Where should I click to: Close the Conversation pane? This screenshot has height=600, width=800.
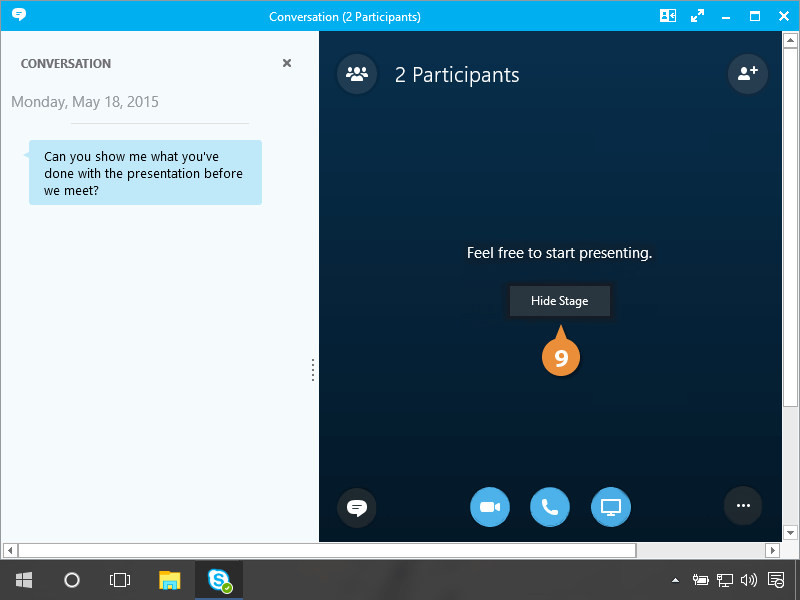(x=287, y=63)
